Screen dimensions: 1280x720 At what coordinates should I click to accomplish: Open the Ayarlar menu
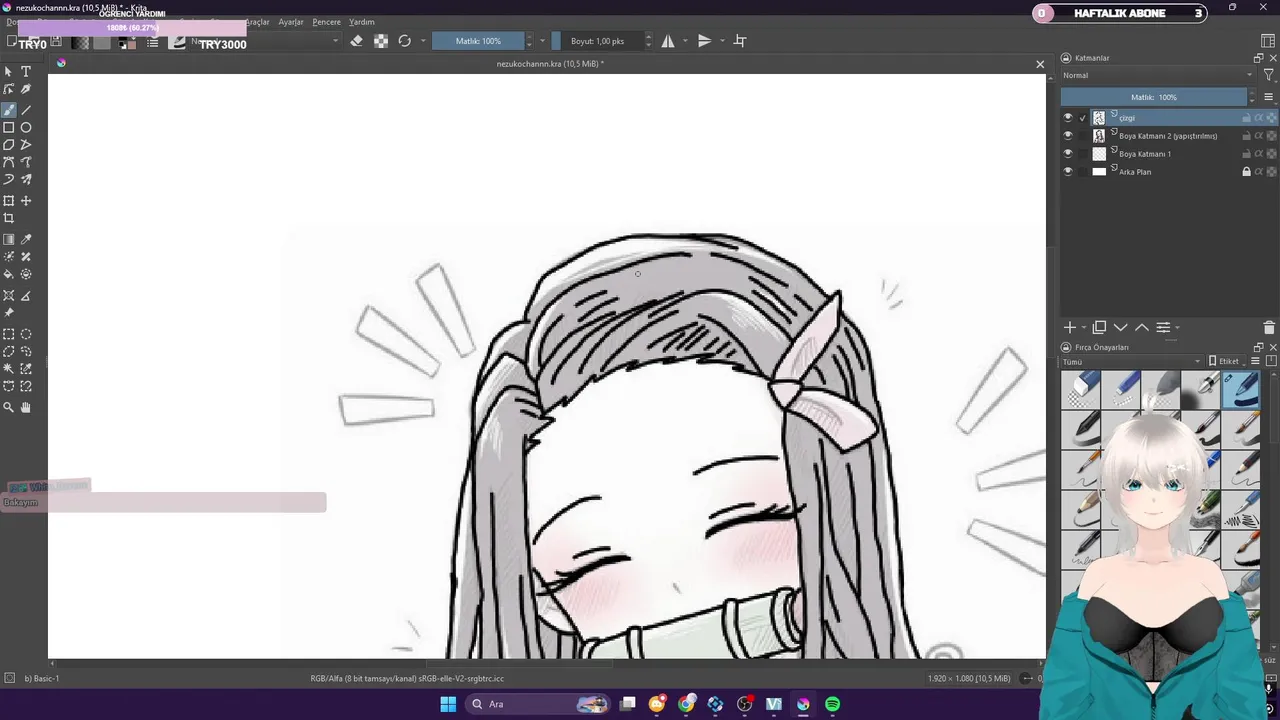click(x=291, y=22)
